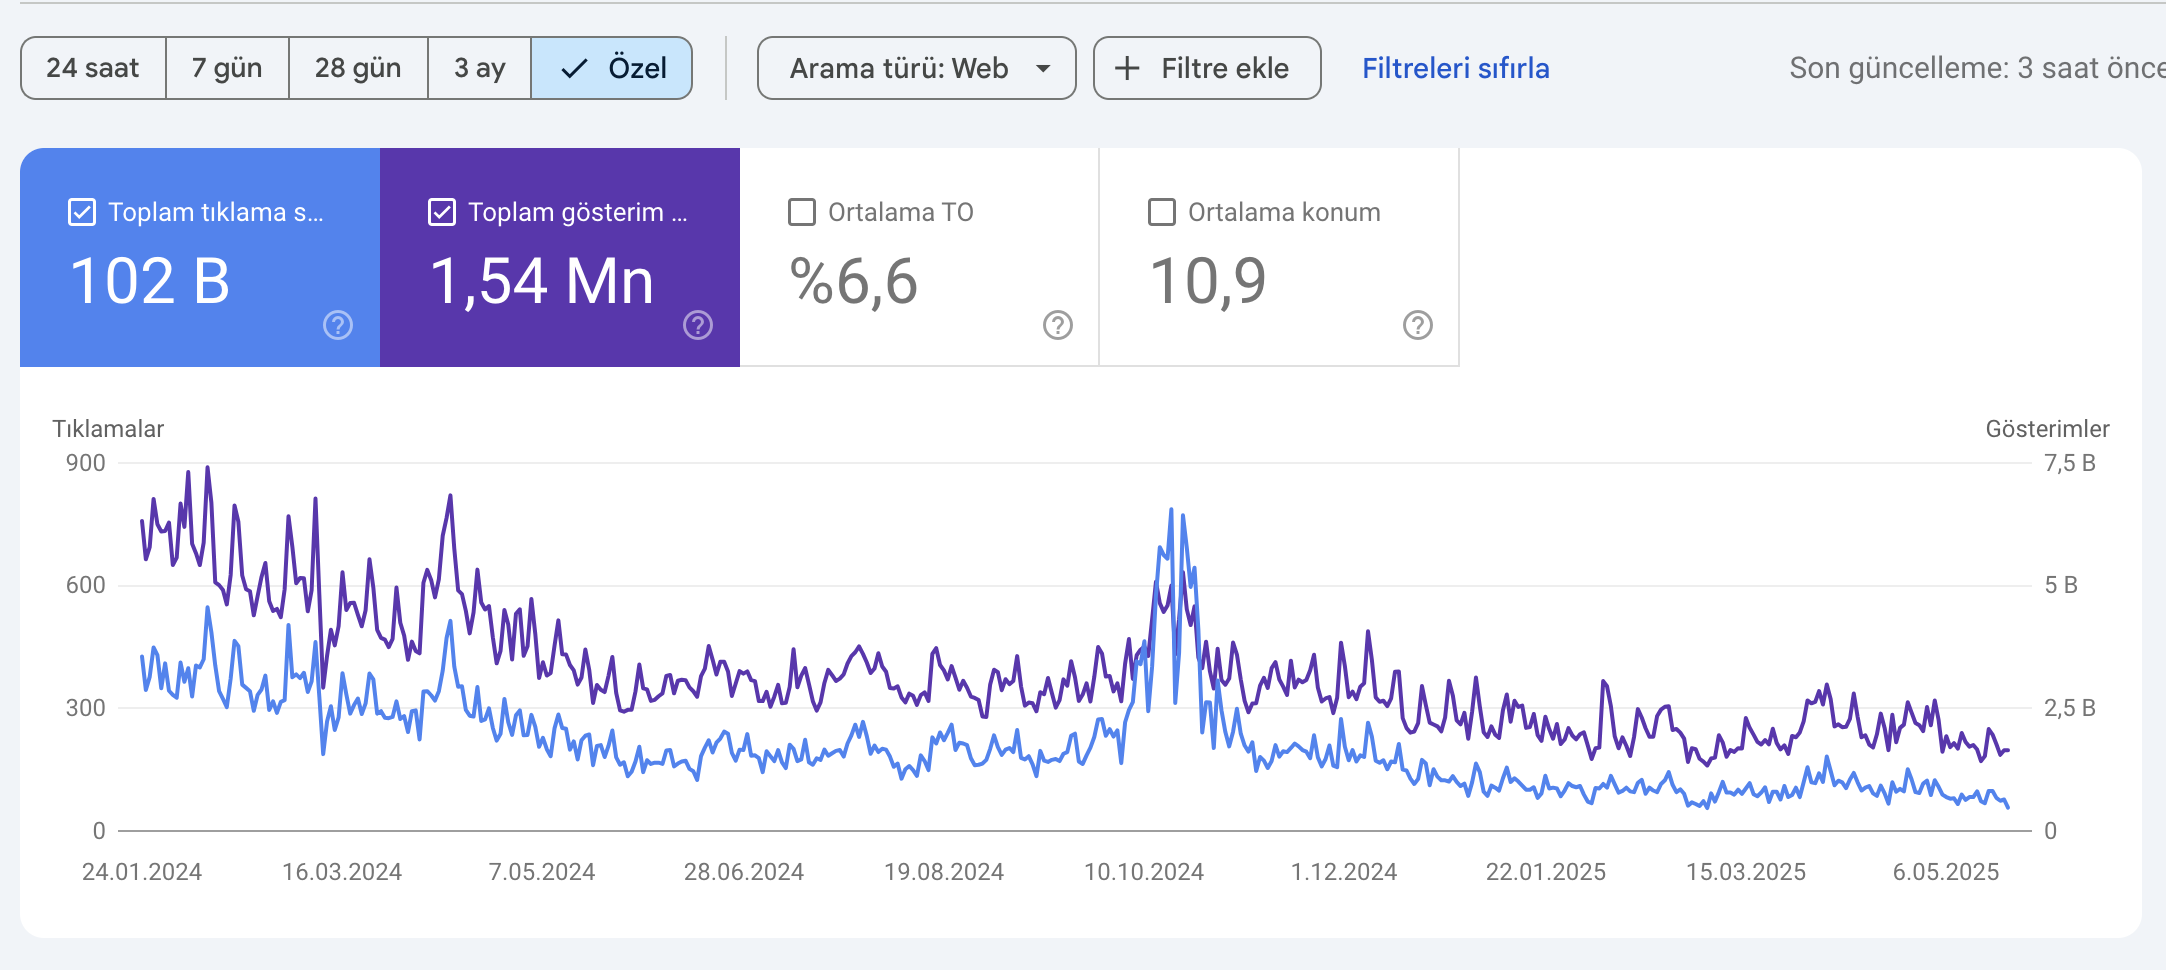Viewport: 2166px width, 970px height.
Task: Open help icon on Ortalama konum card
Action: click(1418, 325)
